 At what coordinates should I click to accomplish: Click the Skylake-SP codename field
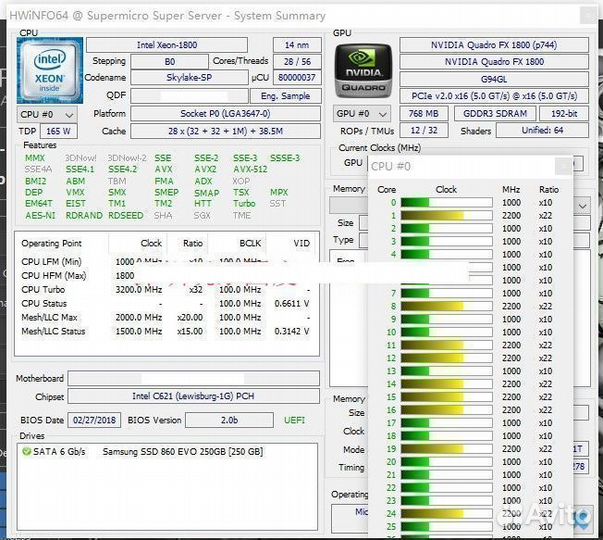point(189,78)
